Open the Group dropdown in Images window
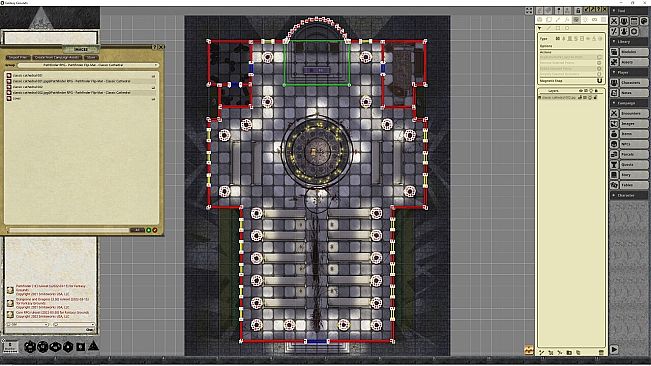 coord(88,65)
